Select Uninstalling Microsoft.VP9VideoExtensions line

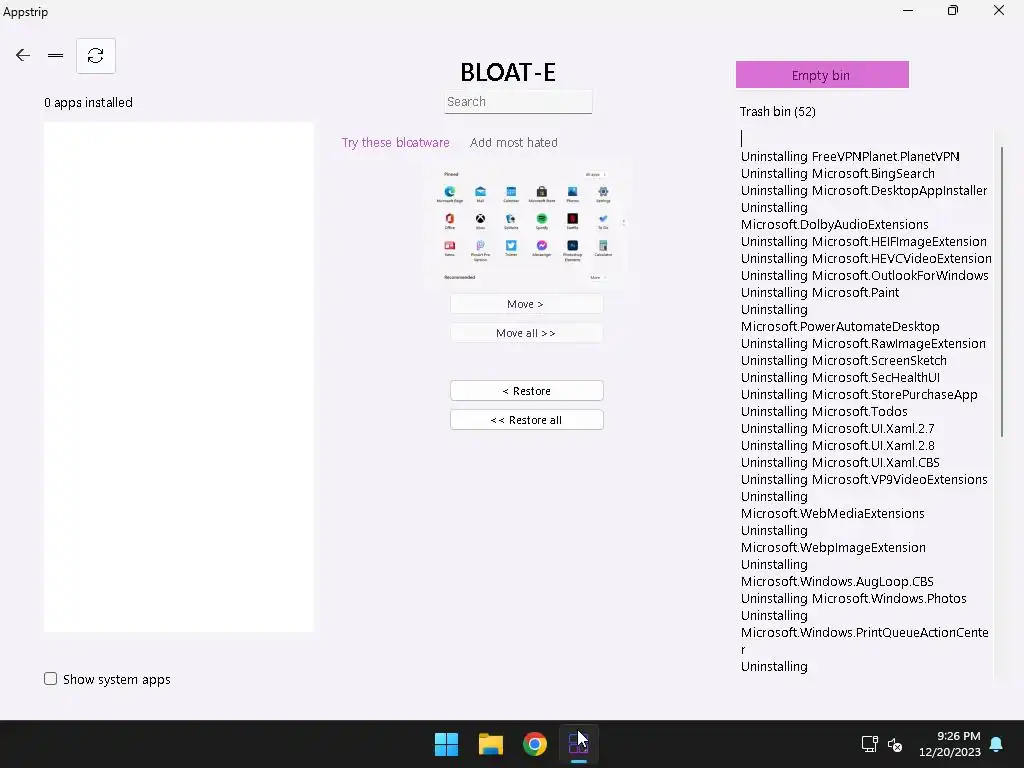[x=864, y=479]
